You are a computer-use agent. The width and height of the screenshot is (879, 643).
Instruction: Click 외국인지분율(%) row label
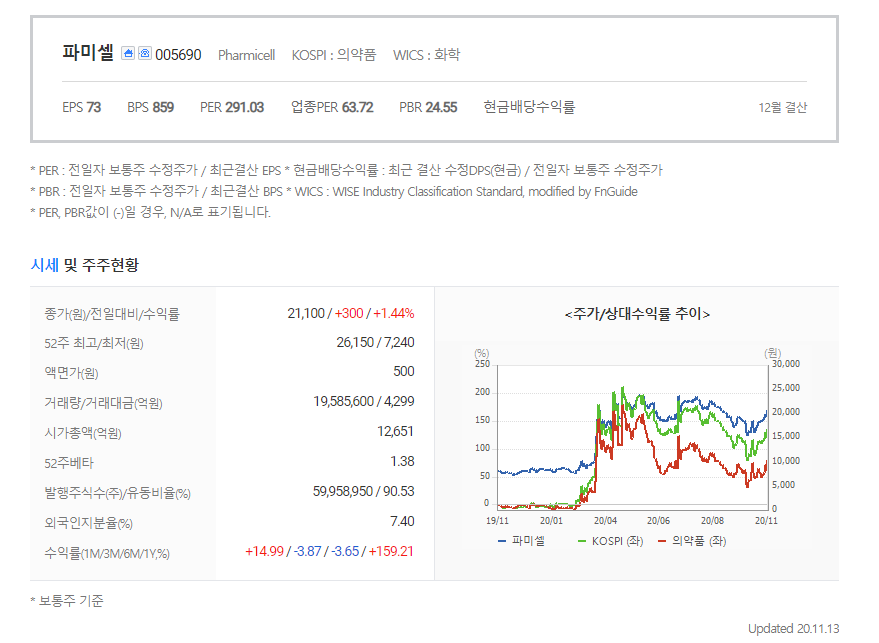click(x=89, y=523)
